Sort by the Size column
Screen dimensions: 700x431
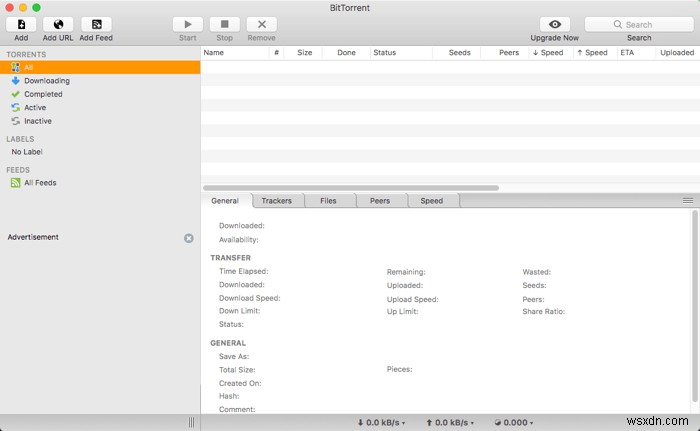pyautogui.click(x=304, y=53)
